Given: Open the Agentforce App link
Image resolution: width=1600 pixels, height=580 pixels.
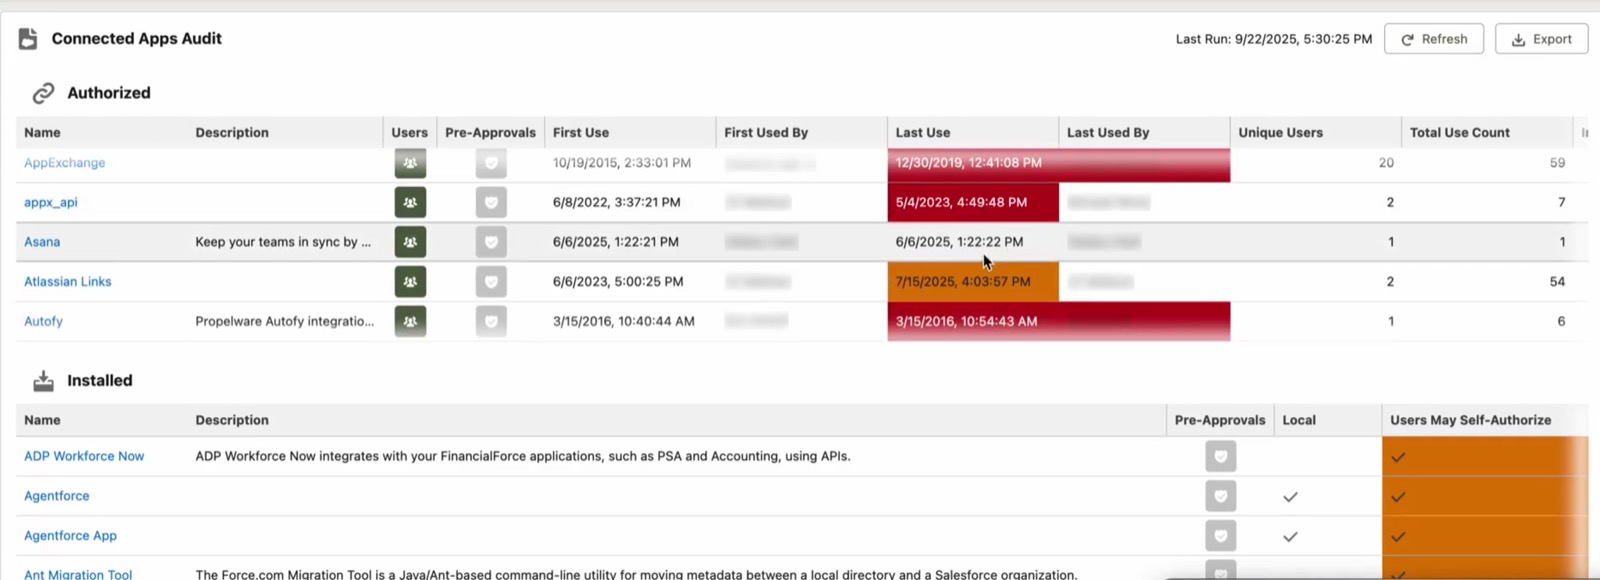Looking at the screenshot, I should [x=70, y=536].
